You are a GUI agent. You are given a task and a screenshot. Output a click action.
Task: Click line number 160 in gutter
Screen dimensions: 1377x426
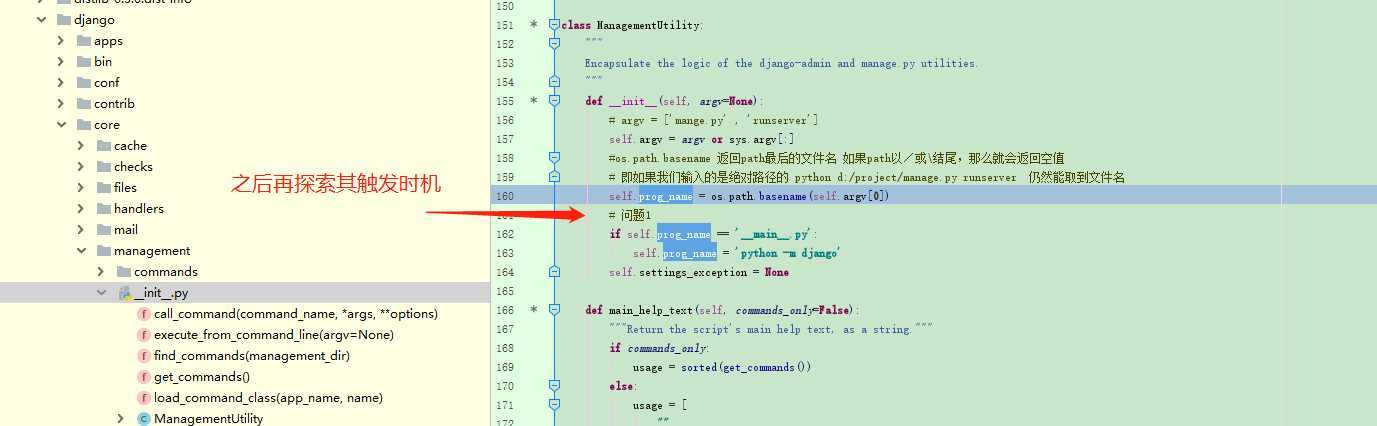(504, 196)
